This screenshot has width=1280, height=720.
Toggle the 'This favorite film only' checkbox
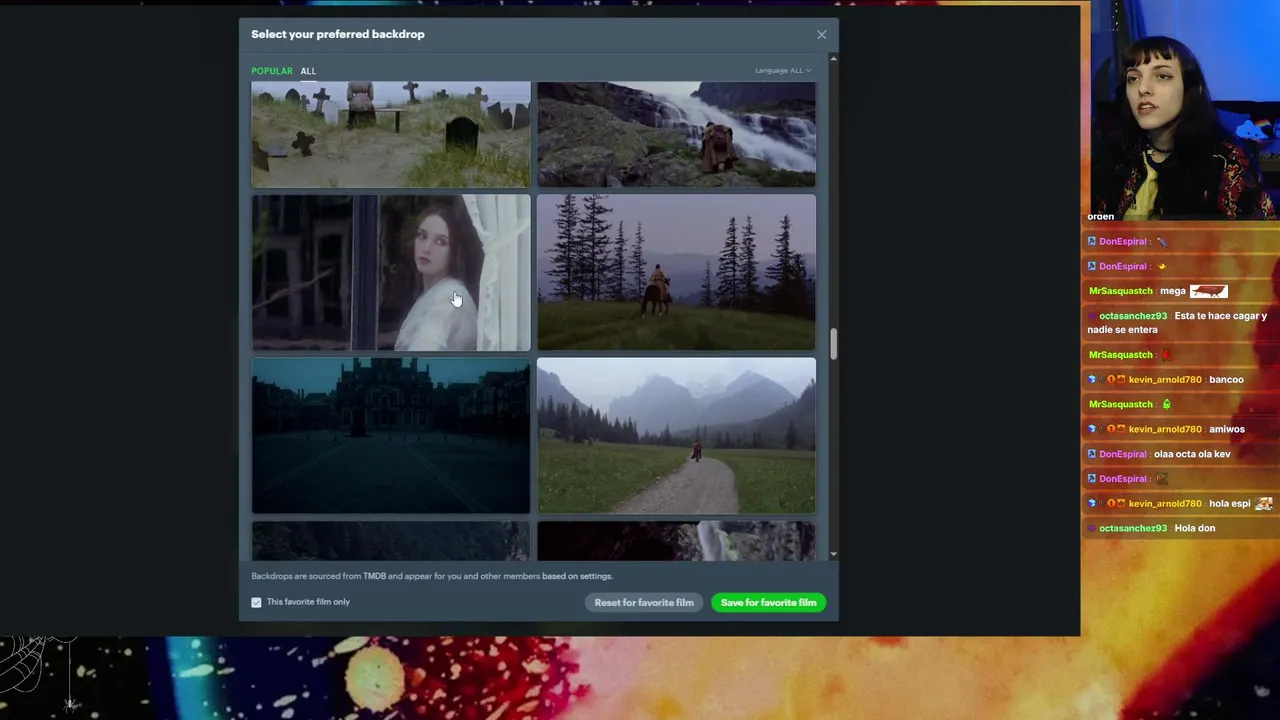[257, 602]
